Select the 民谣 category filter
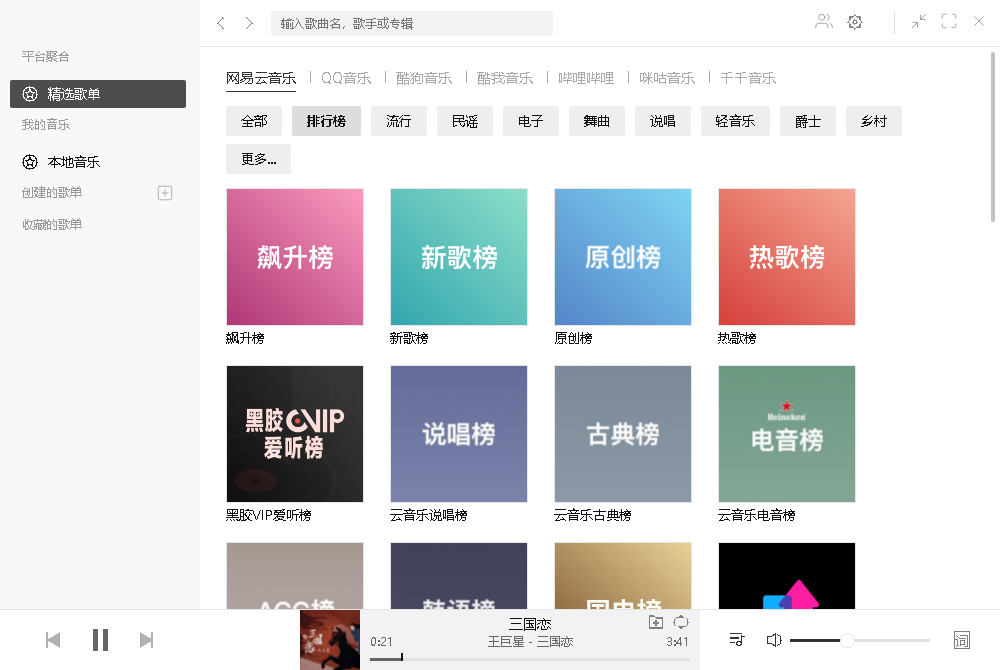 point(465,121)
